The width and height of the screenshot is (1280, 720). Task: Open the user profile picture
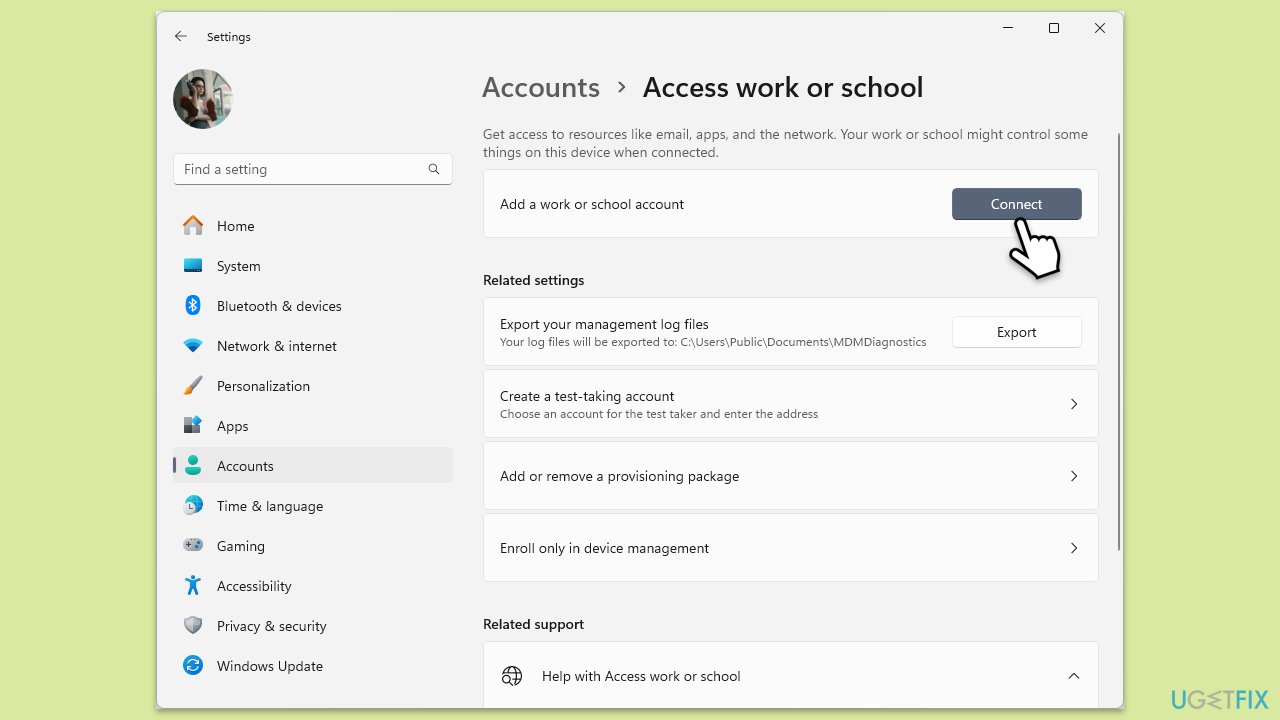coord(203,99)
